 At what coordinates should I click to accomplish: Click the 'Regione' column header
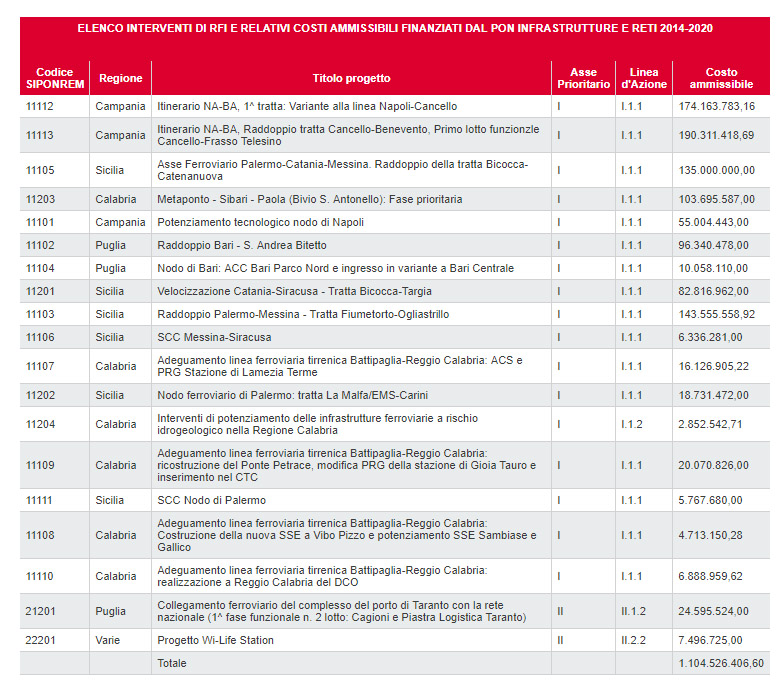click(x=121, y=78)
